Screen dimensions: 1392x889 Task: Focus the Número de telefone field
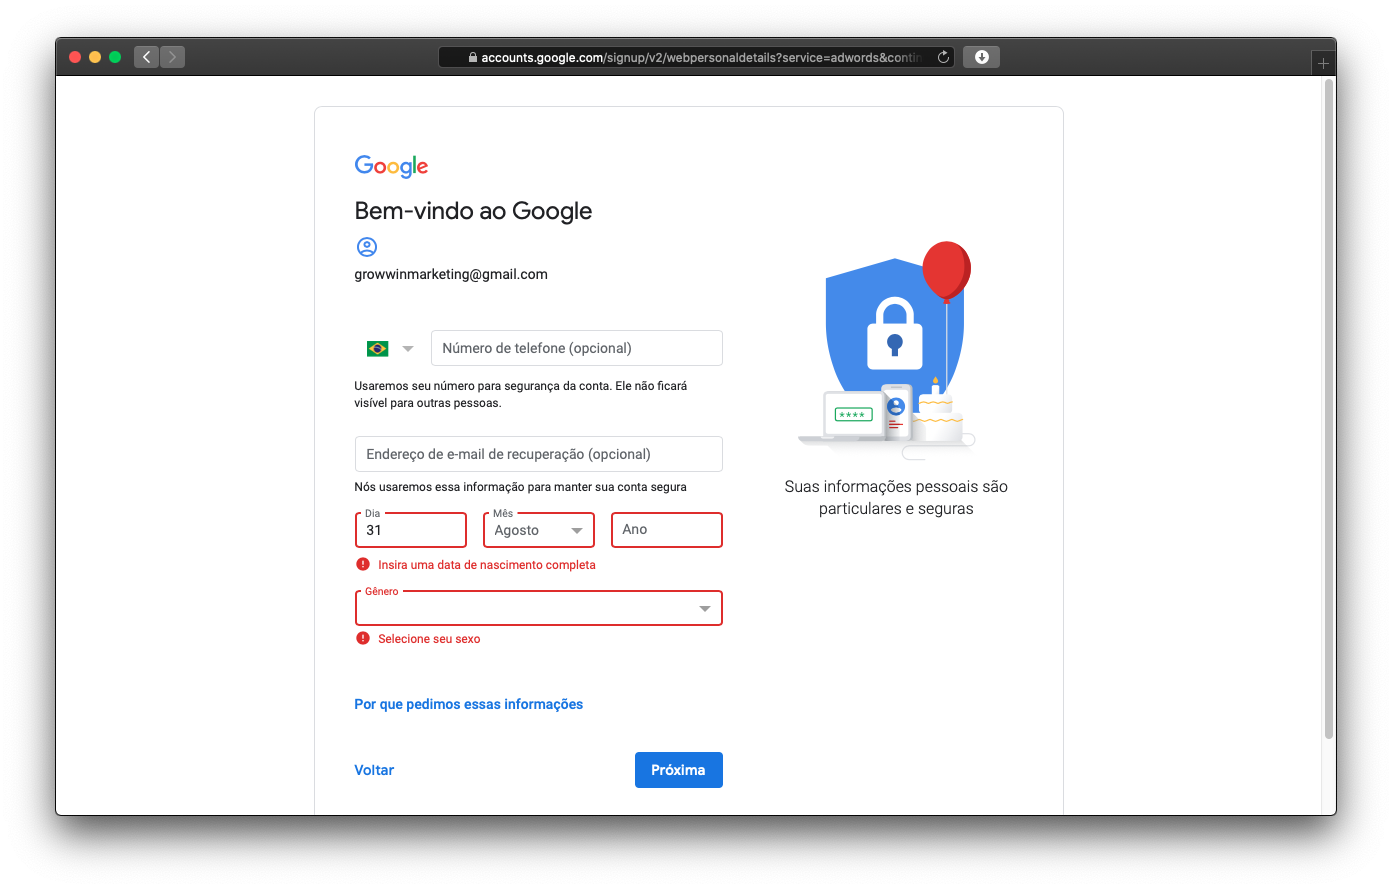coord(577,348)
